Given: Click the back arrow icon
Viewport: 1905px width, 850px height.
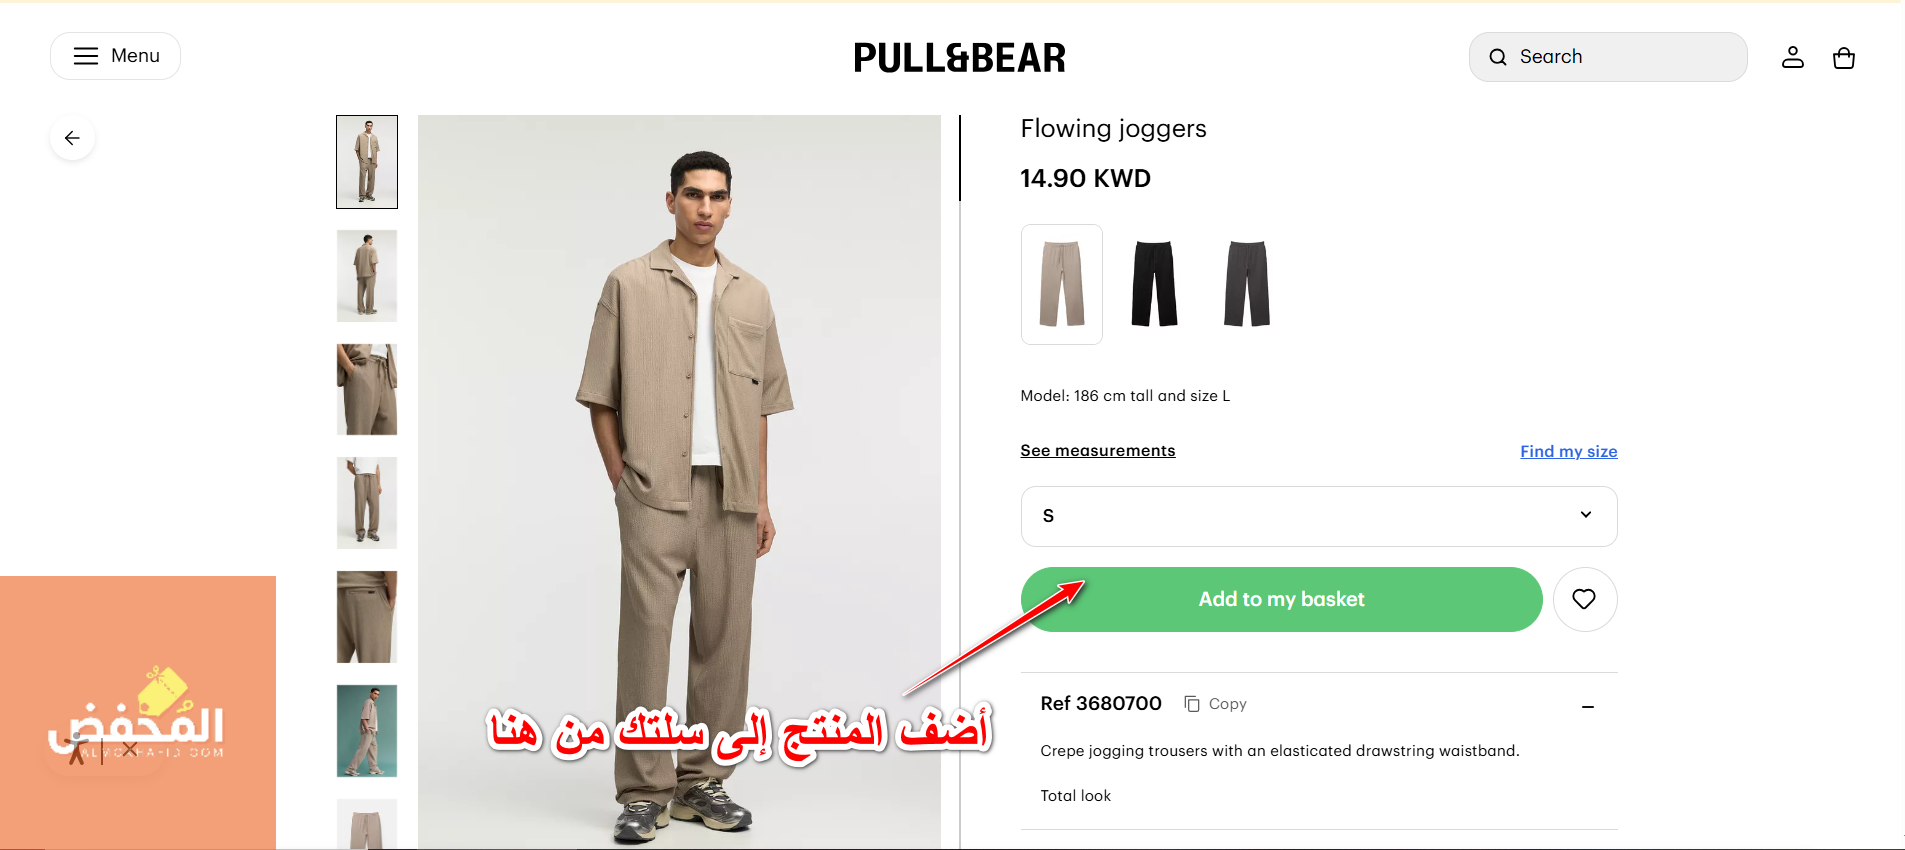Looking at the screenshot, I should coord(72,138).
